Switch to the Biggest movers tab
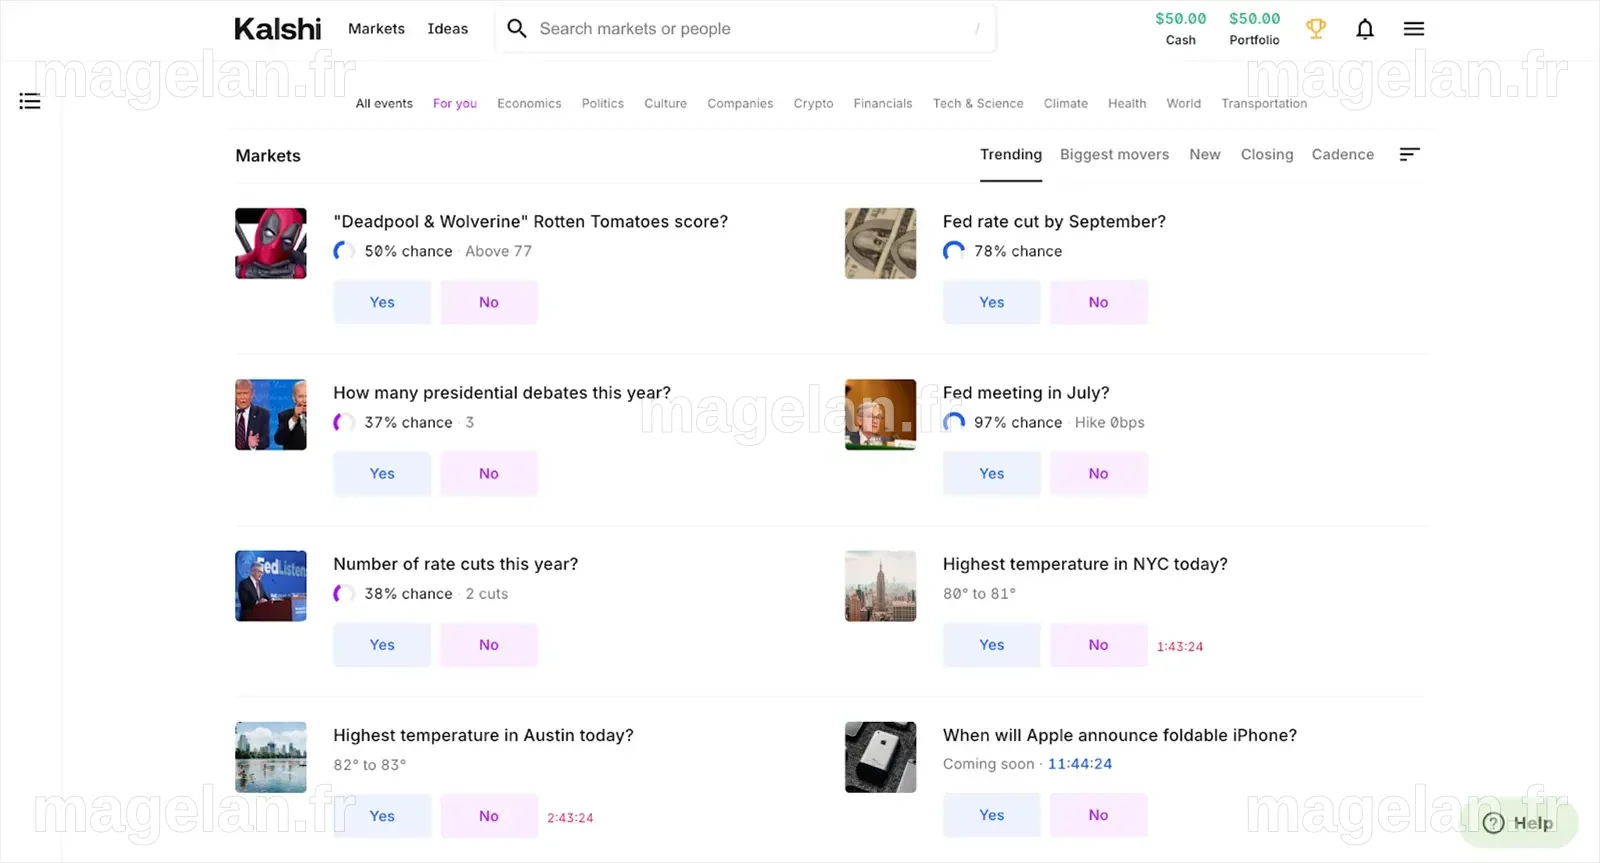 (x=1114, y=155)
